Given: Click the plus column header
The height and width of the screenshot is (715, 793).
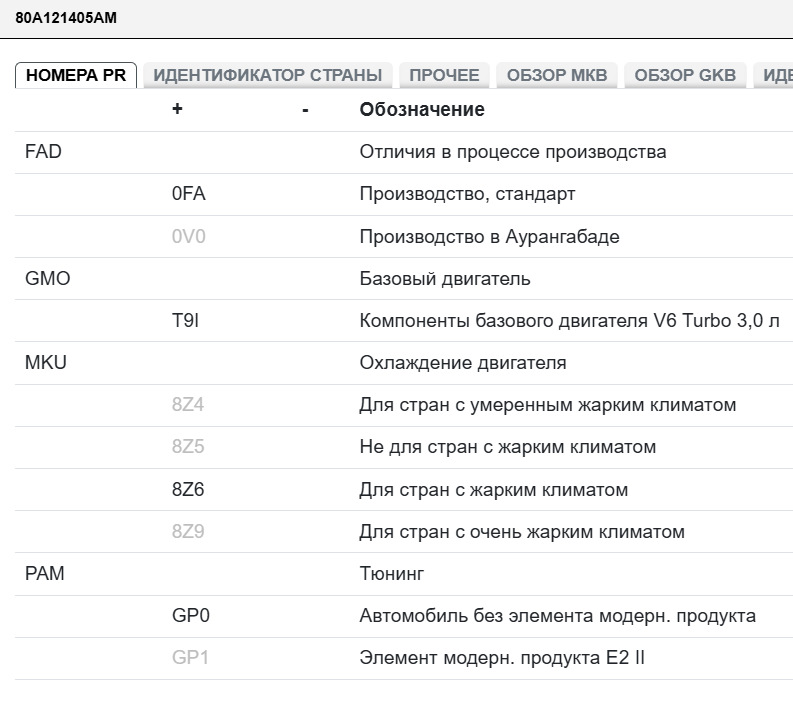Looking at the screenshot, I should coord(177,110).
